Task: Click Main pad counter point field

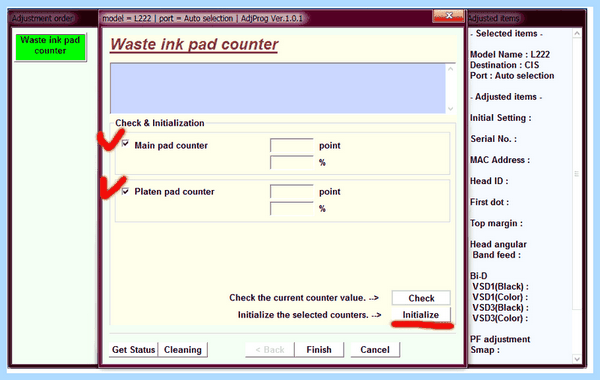Action: [292, 145]
